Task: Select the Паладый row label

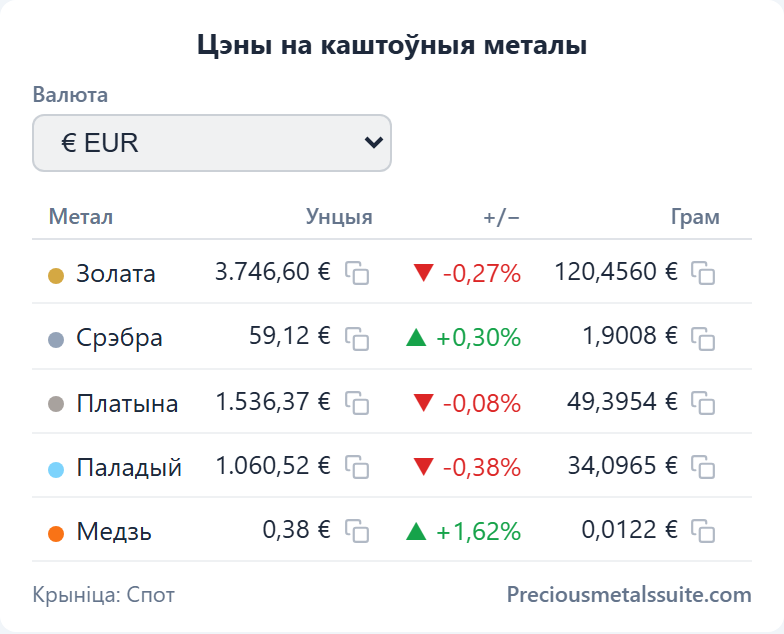Action: pos(128,467)
